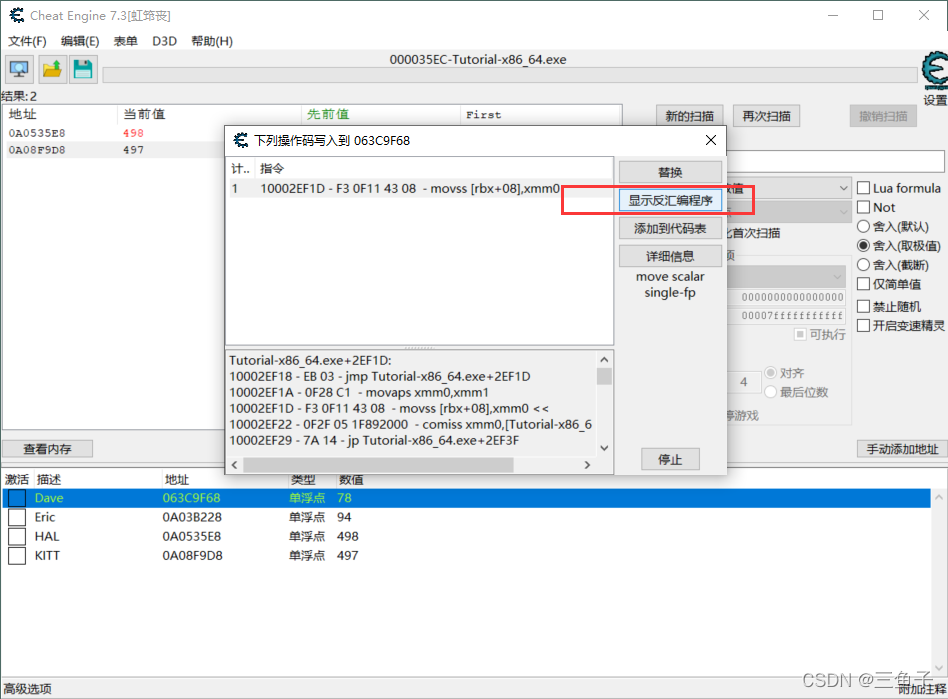Click the 描述 column header in address list
This screenshot has width=948, height=699.
(x=48, y=480)
